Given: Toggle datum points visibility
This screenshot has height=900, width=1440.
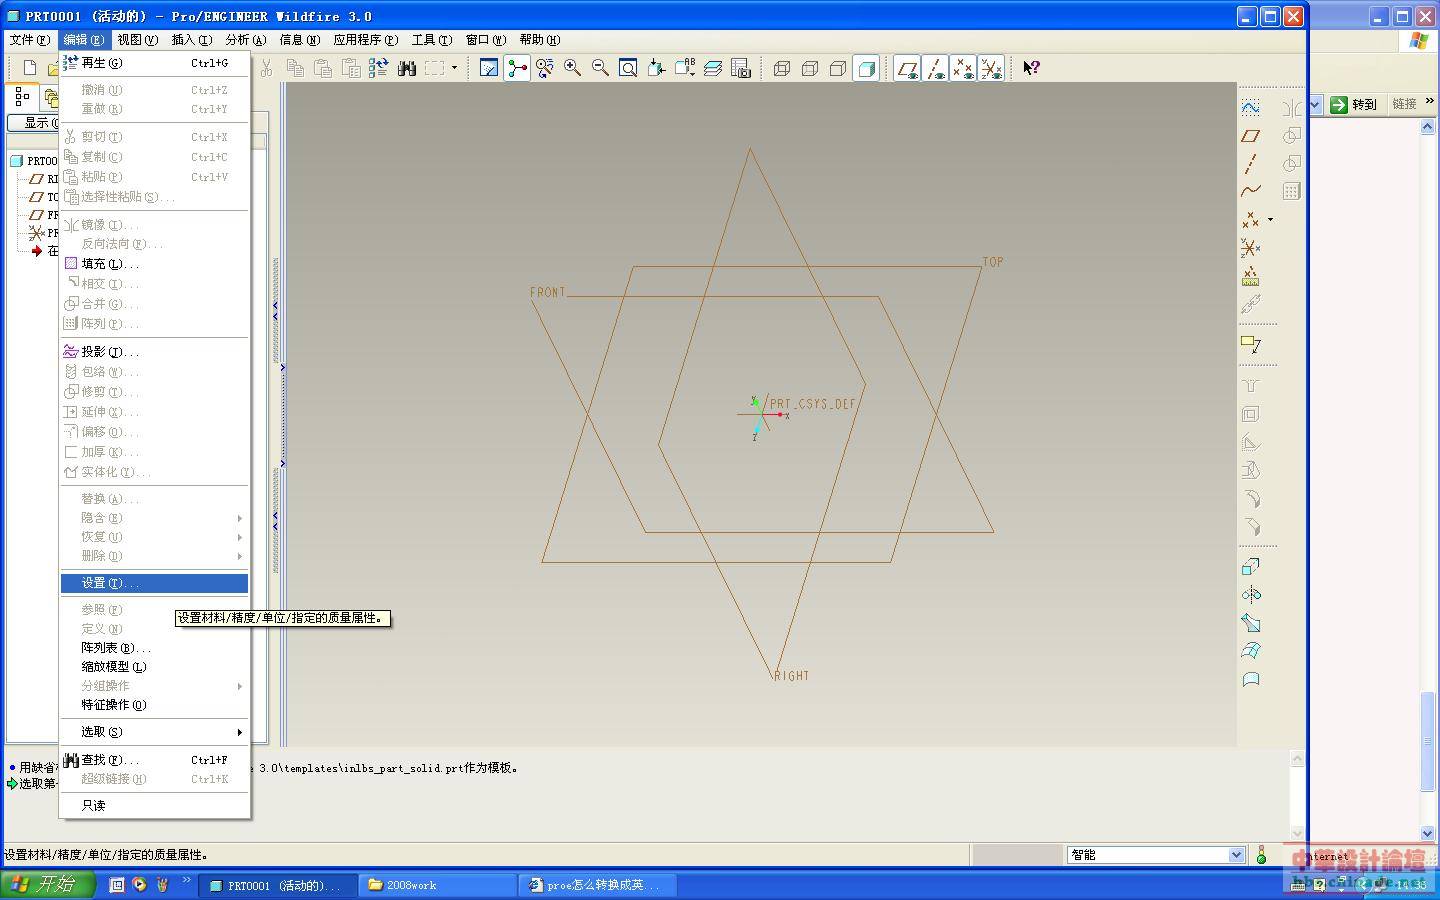Looking at the screenshot, I should coord(963,68).
